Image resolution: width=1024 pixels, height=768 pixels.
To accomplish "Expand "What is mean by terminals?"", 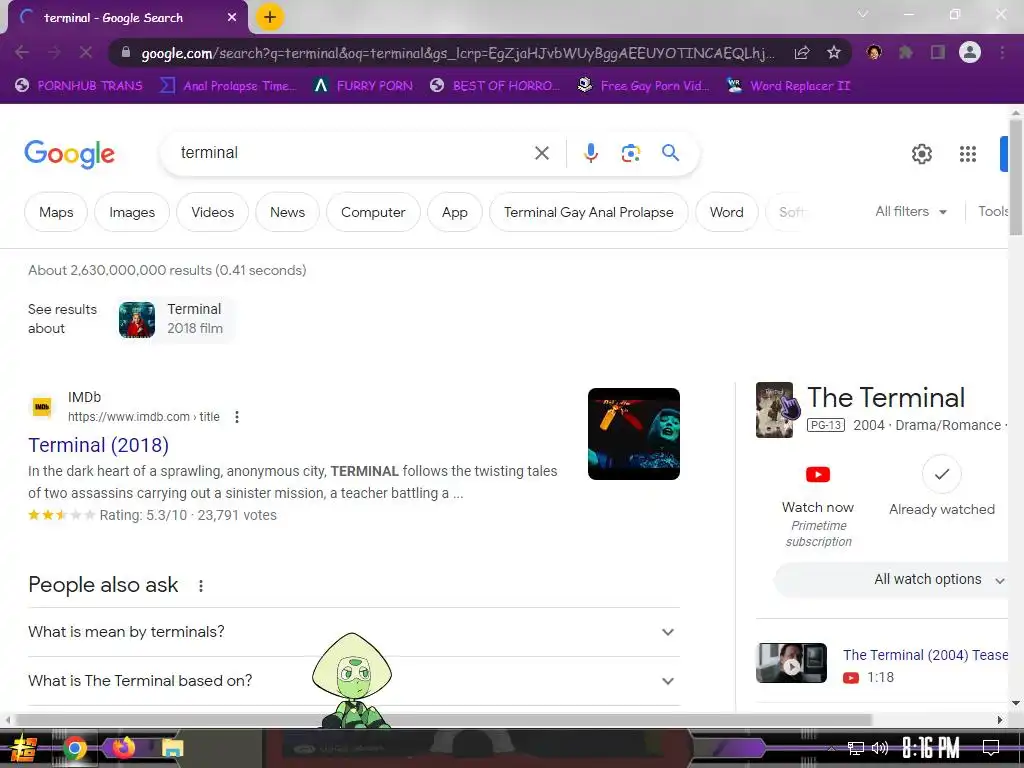I will [354, 632].
